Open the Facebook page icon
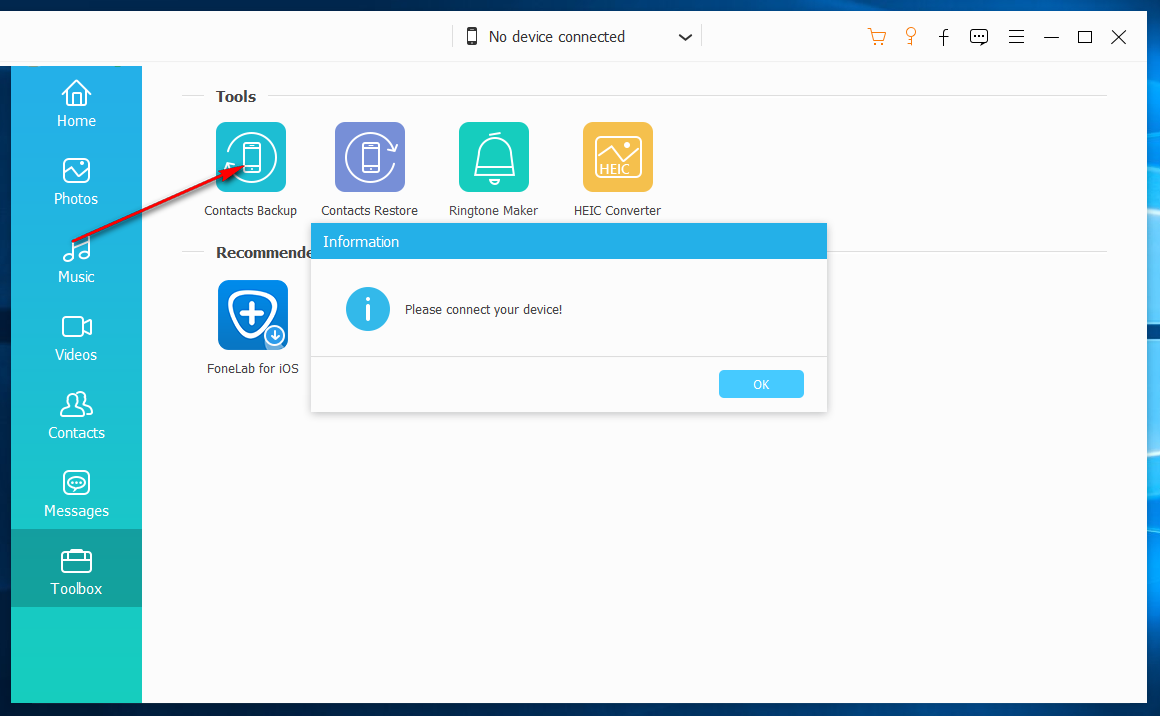The image size is (1160, 716). tap(944, 37)
